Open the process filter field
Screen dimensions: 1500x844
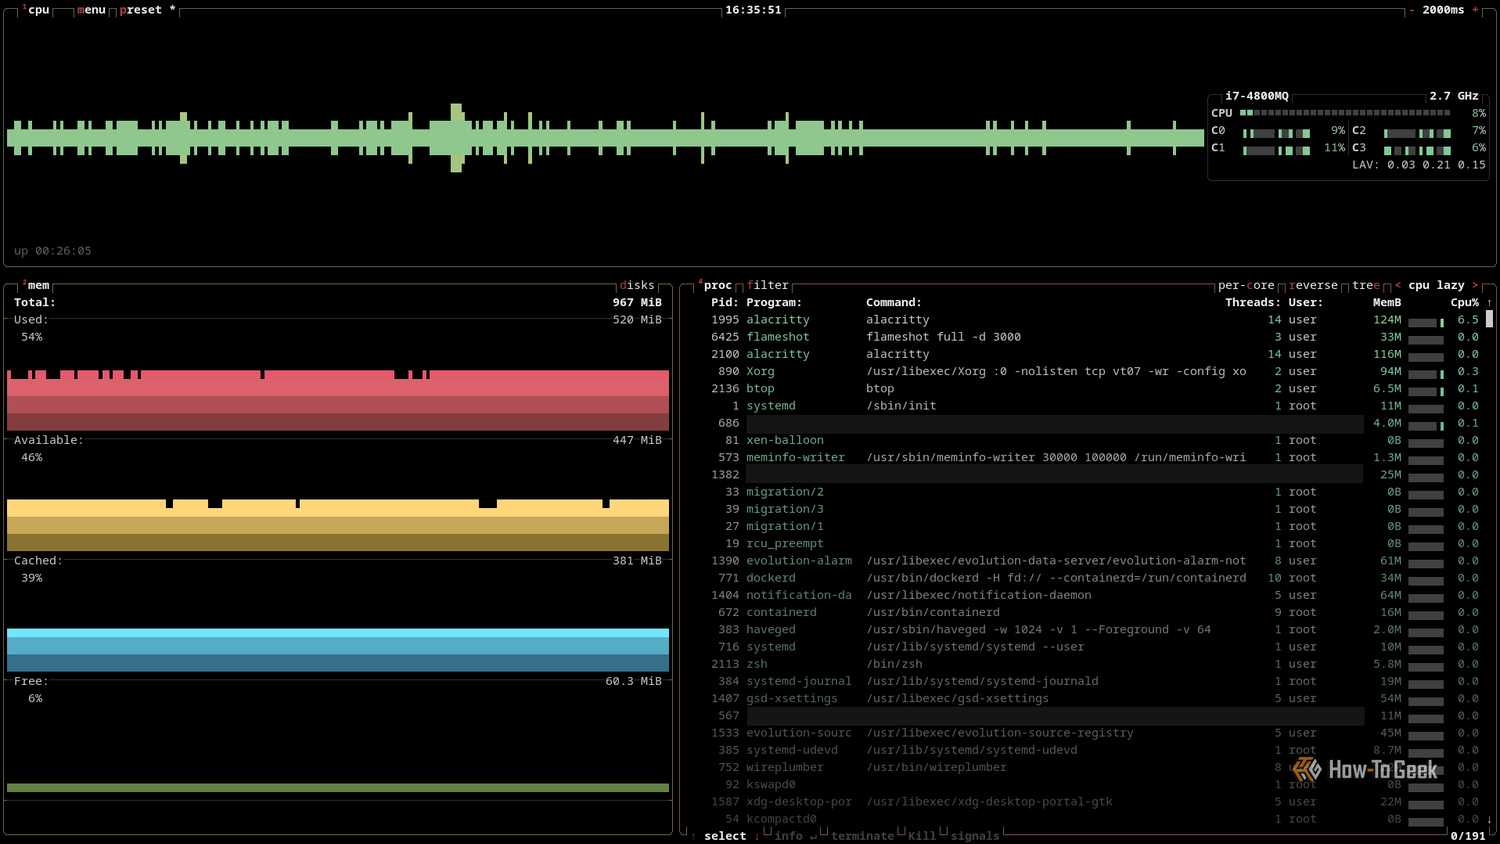[768, 286]
